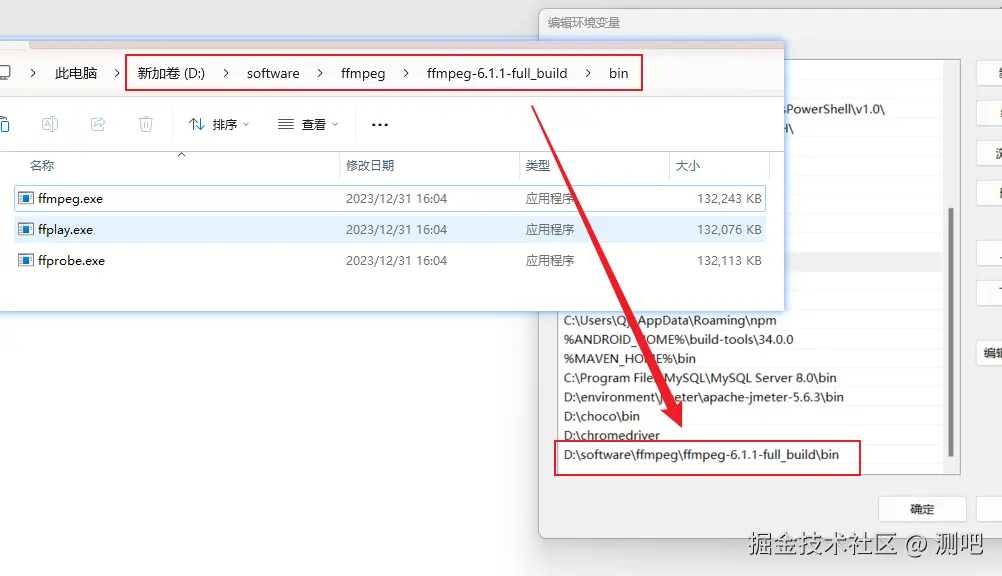Click the rename icon in Explorer toolbar
The image size is (1002, 576).
coord(50,124)
